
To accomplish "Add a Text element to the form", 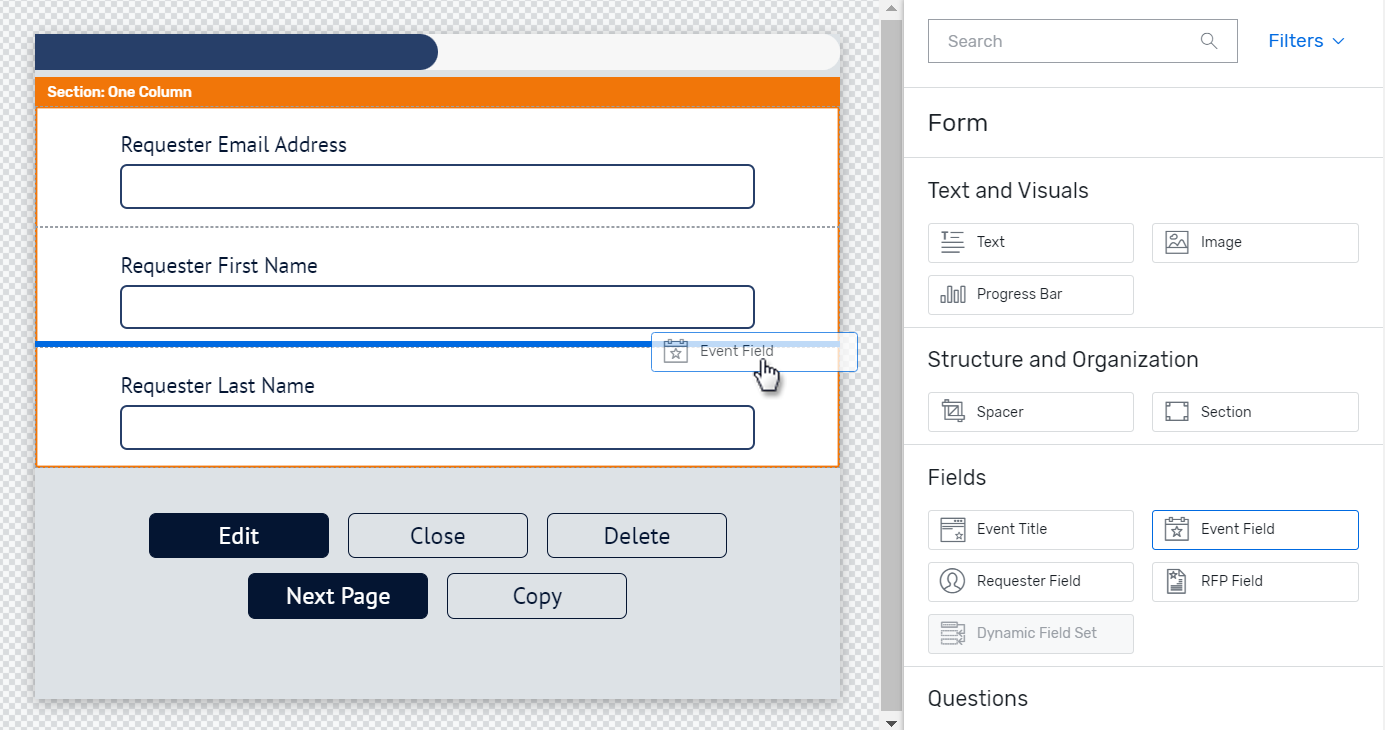I will [1030, 242].
